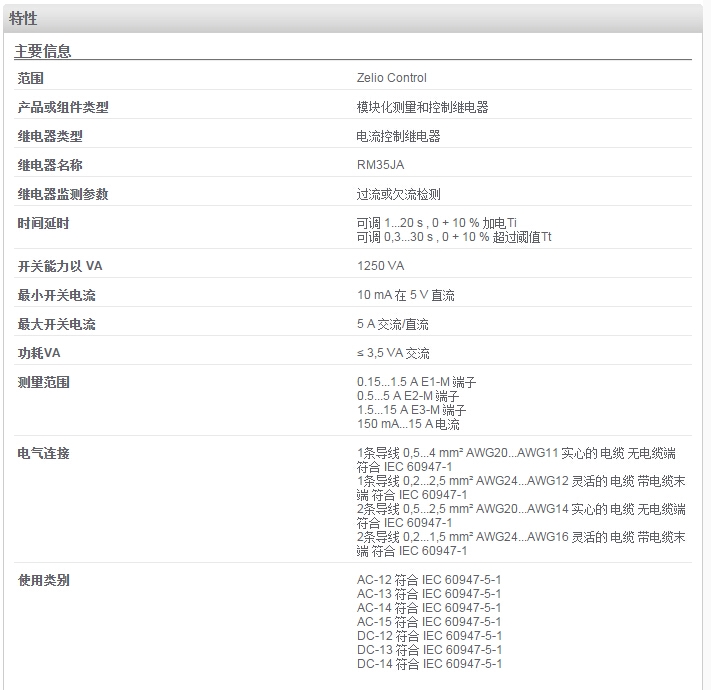Select the 过流或欠流检测 value

399,194
